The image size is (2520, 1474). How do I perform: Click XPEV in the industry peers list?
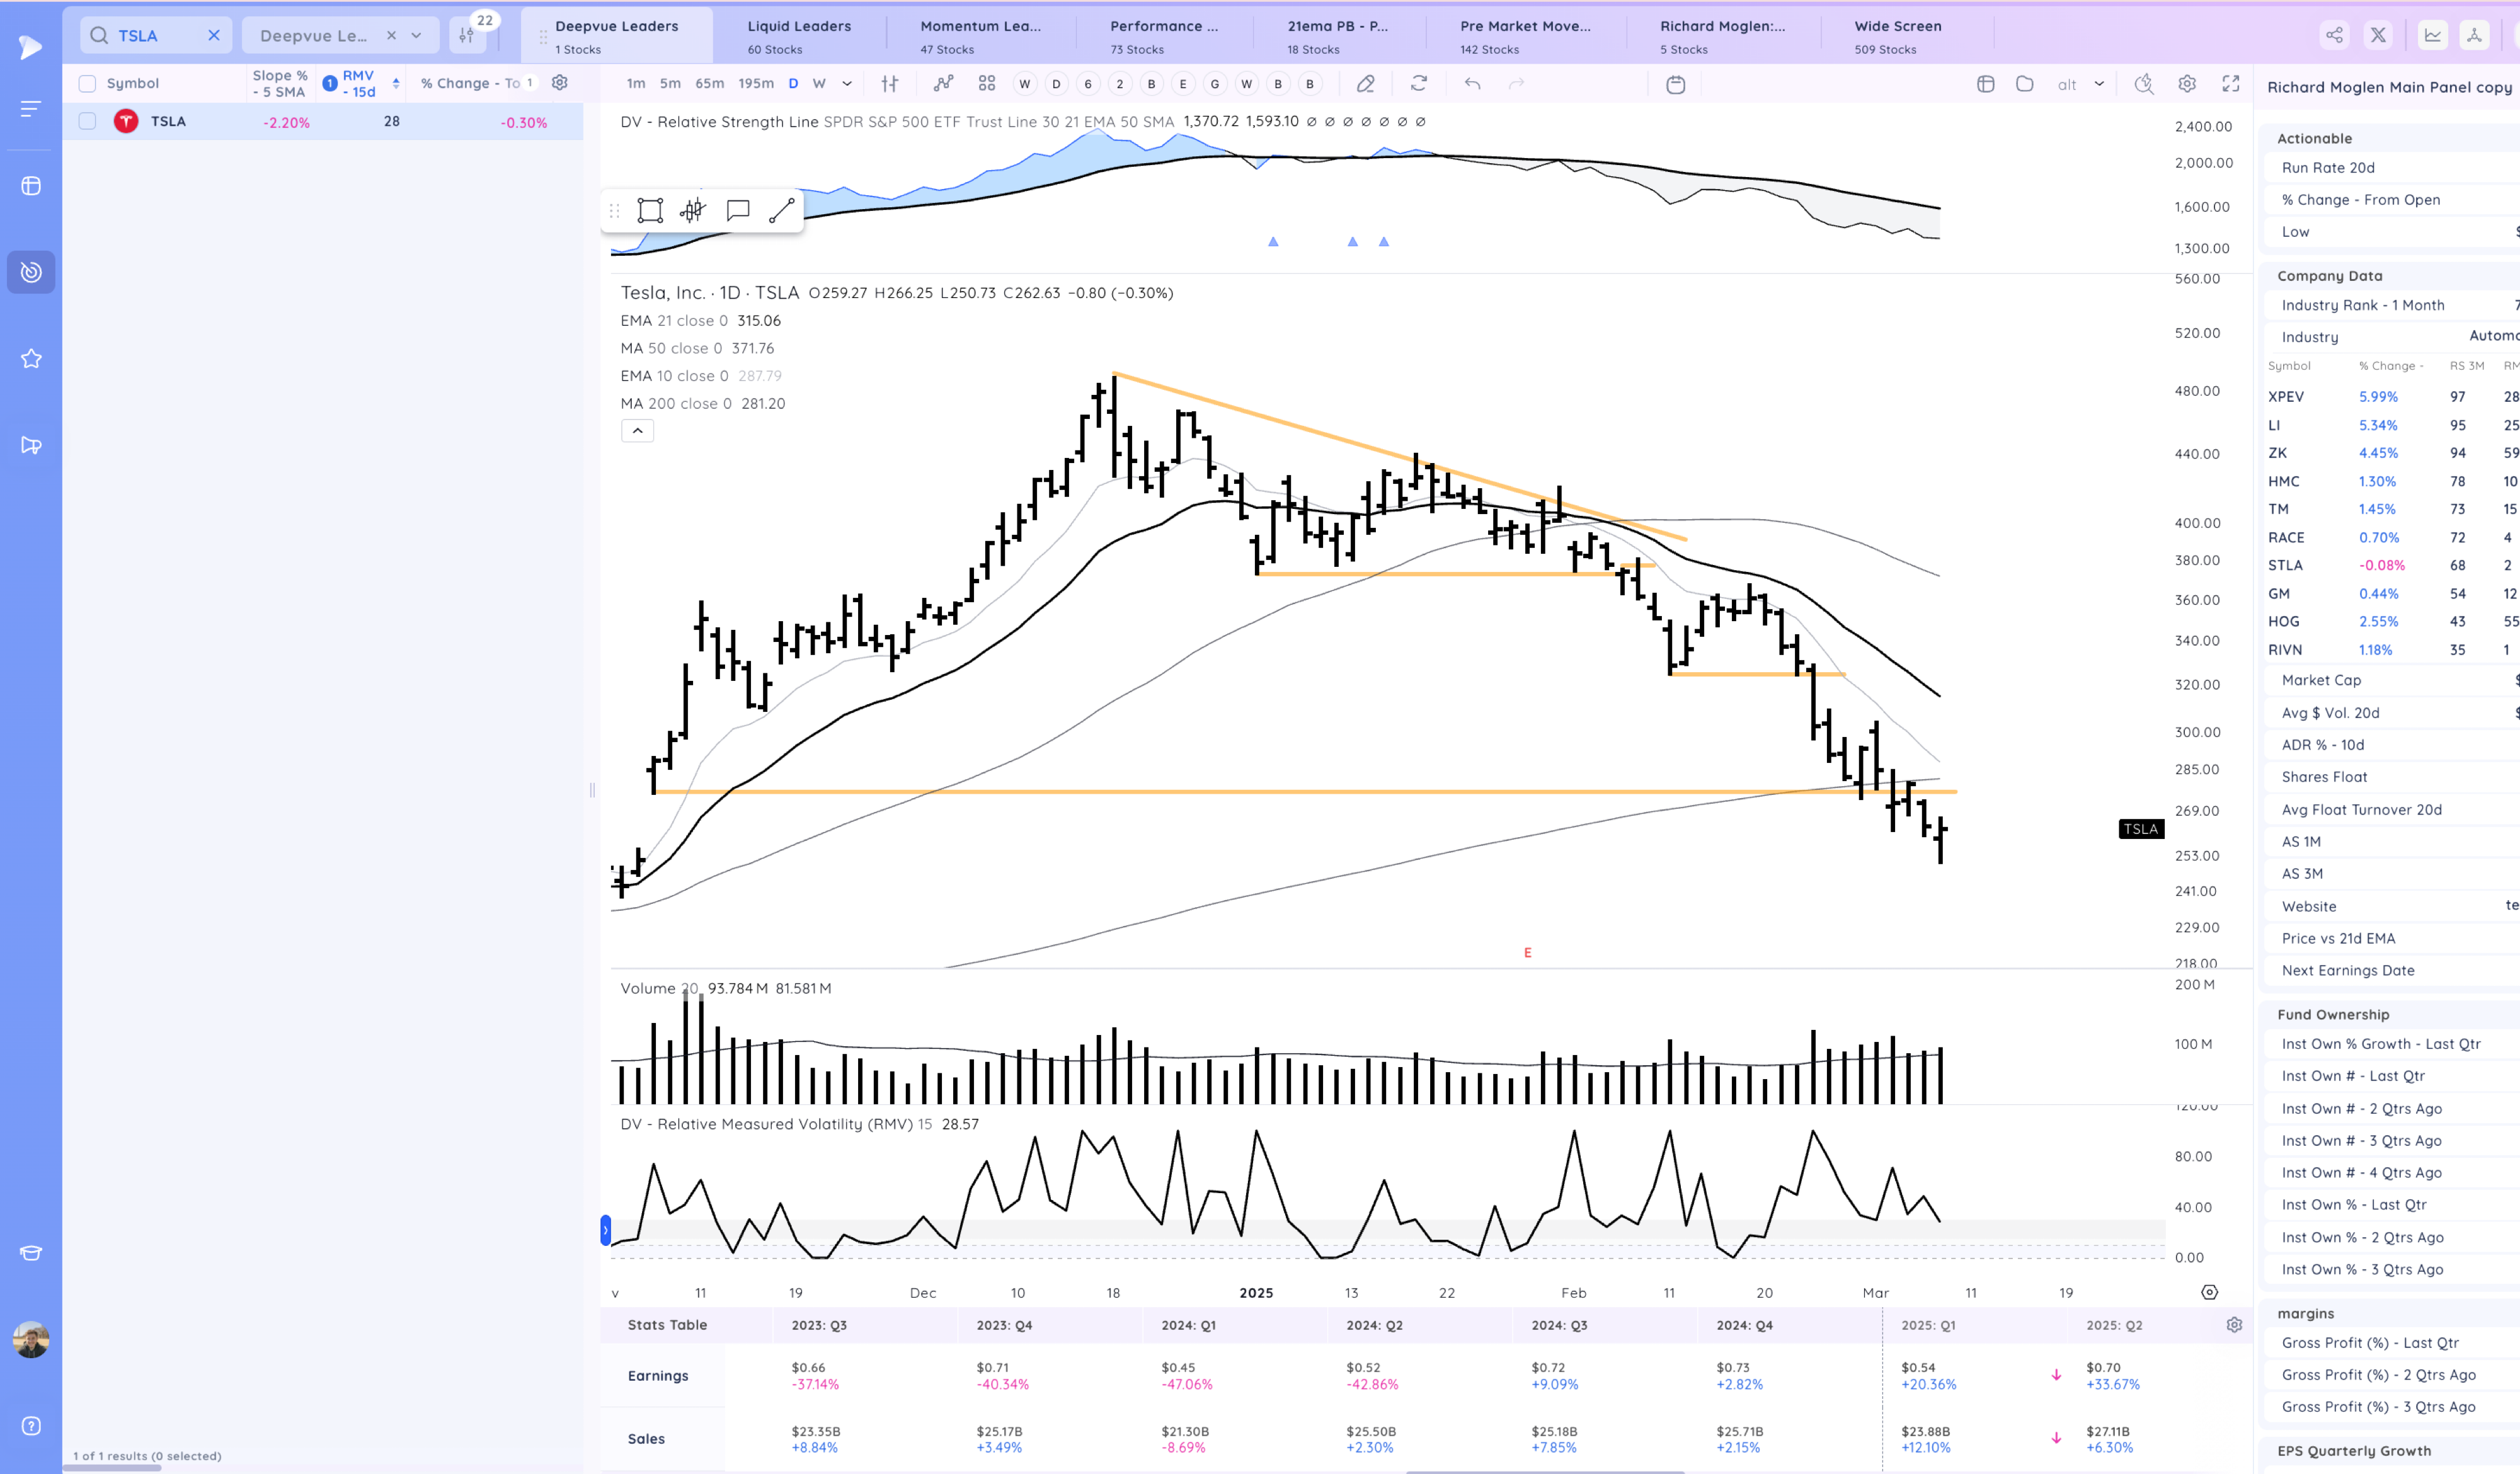click(2286, 397)
